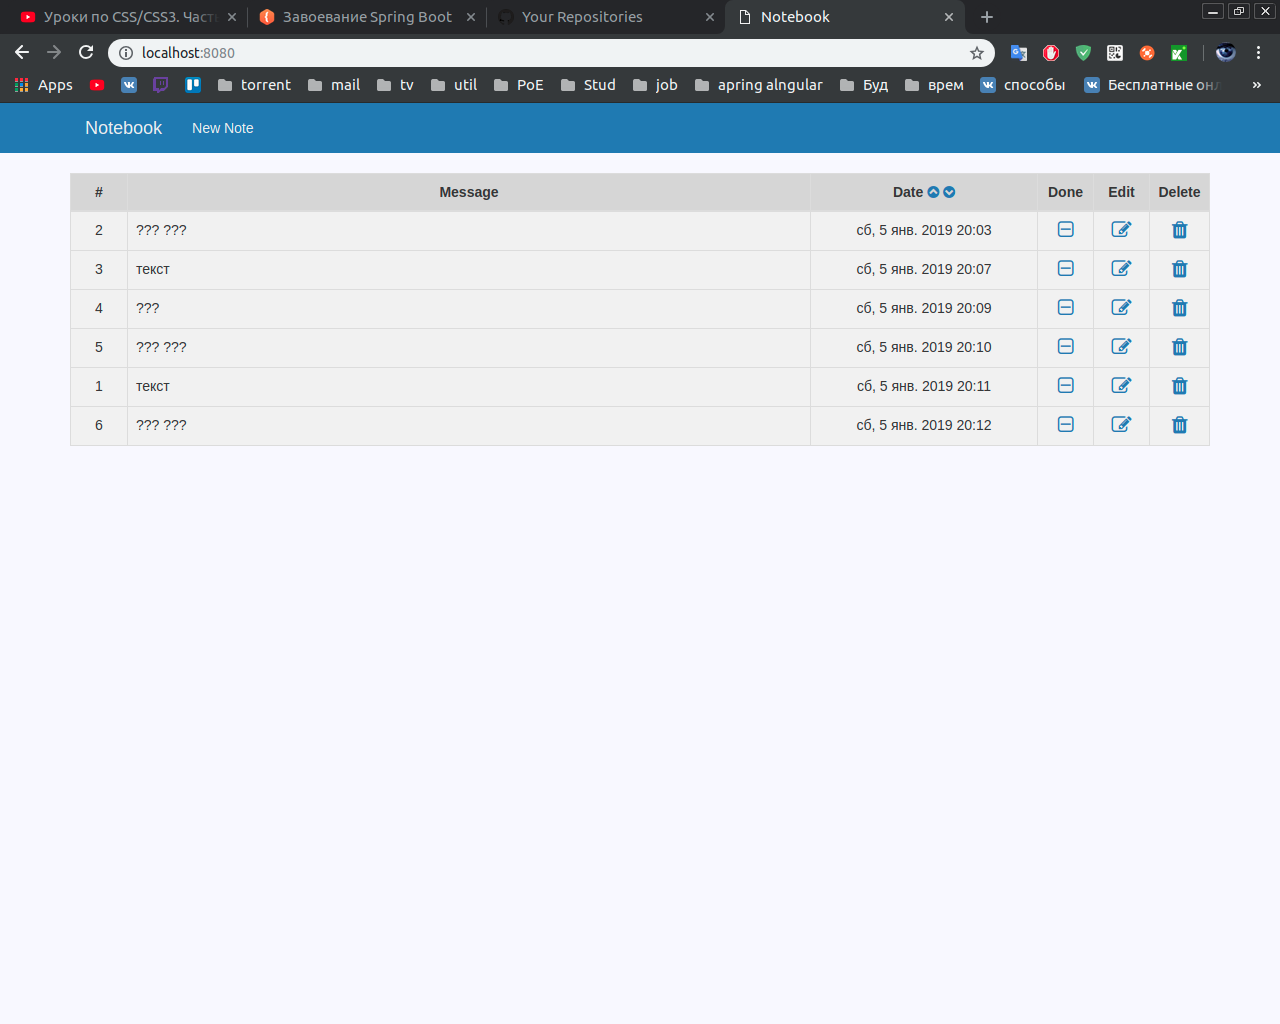Expand the overflow bookmarks chevron
Image resolution: width=1280 pixels, height=1024 pixels.
pos(1257,85)
